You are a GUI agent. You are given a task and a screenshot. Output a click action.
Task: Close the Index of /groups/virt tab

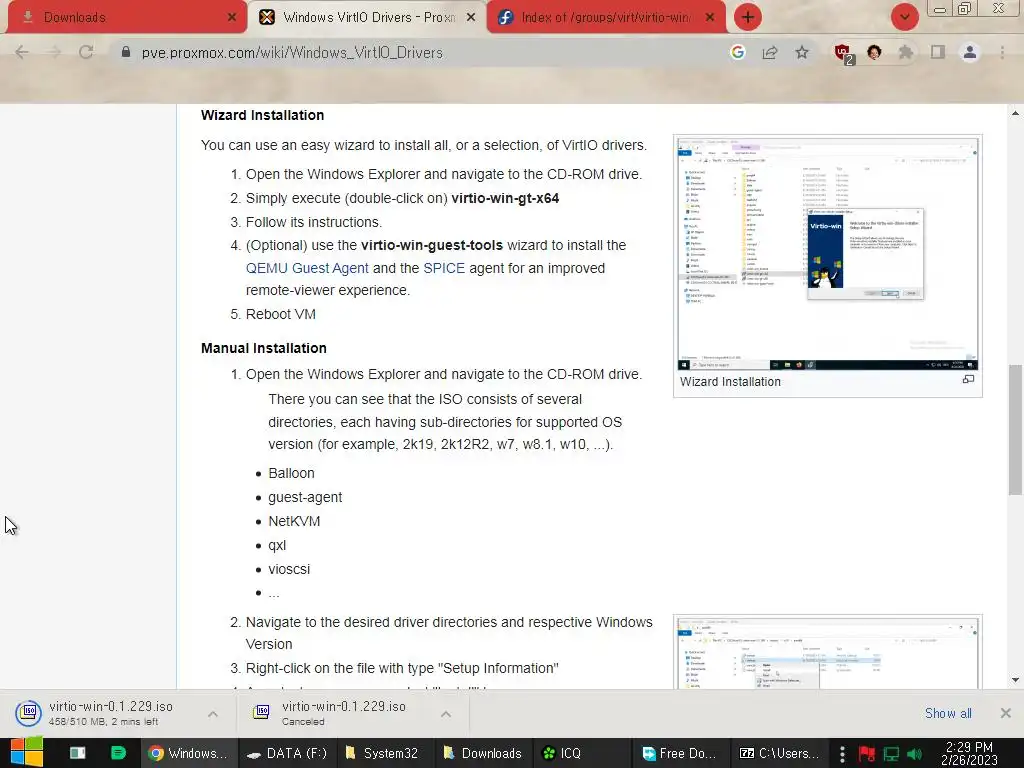(710, 18)
